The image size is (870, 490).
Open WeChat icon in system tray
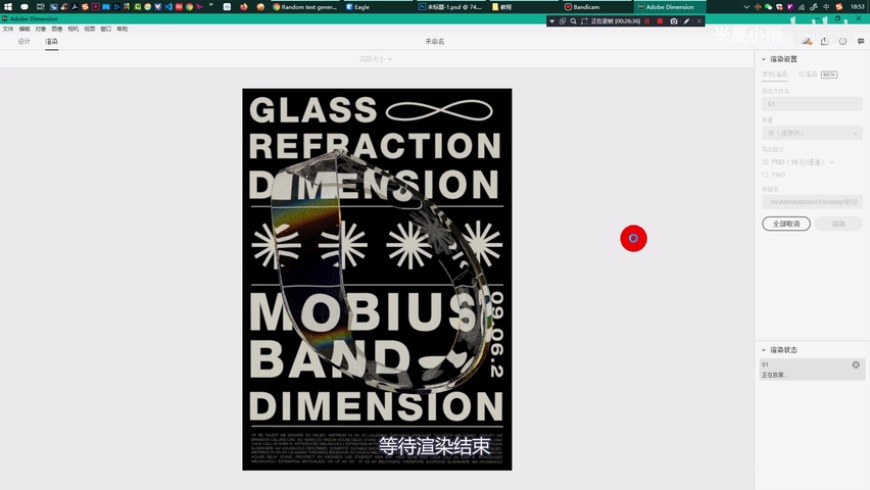pos(768,7)
